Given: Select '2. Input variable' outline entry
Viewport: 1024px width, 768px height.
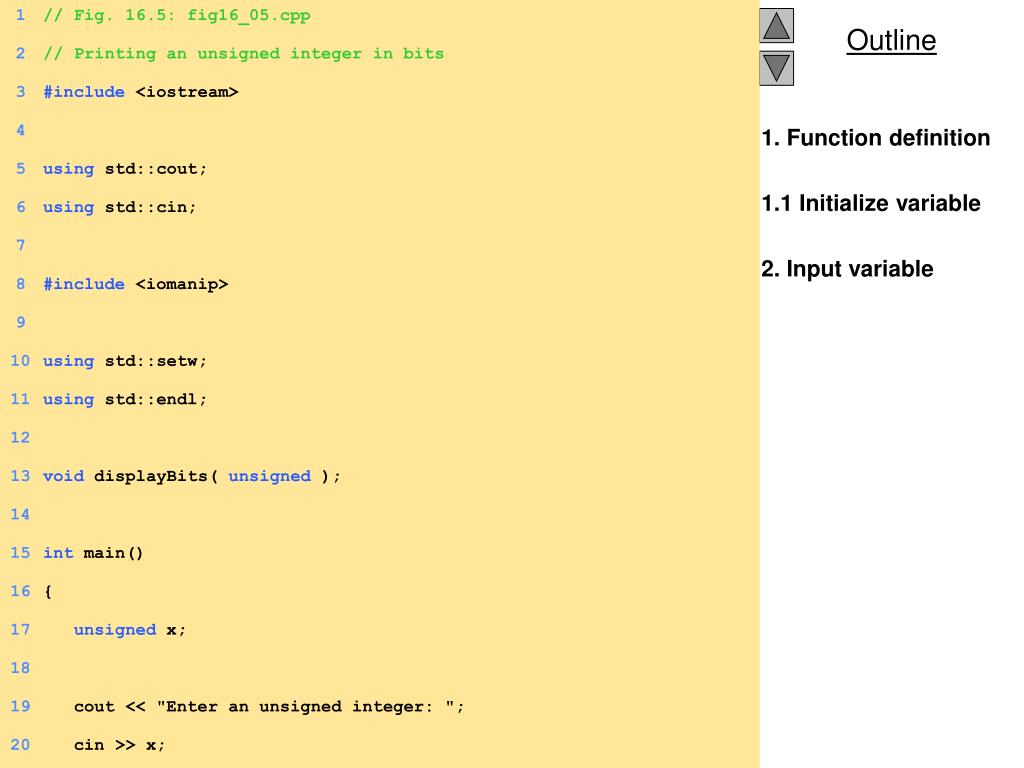Looking at the screenshot, I should point(847,269).
